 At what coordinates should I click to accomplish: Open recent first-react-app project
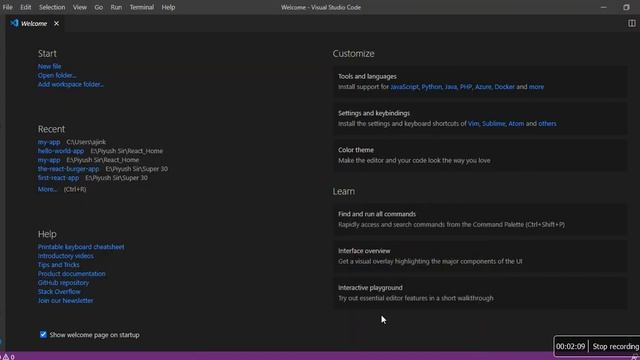(58, 178)
